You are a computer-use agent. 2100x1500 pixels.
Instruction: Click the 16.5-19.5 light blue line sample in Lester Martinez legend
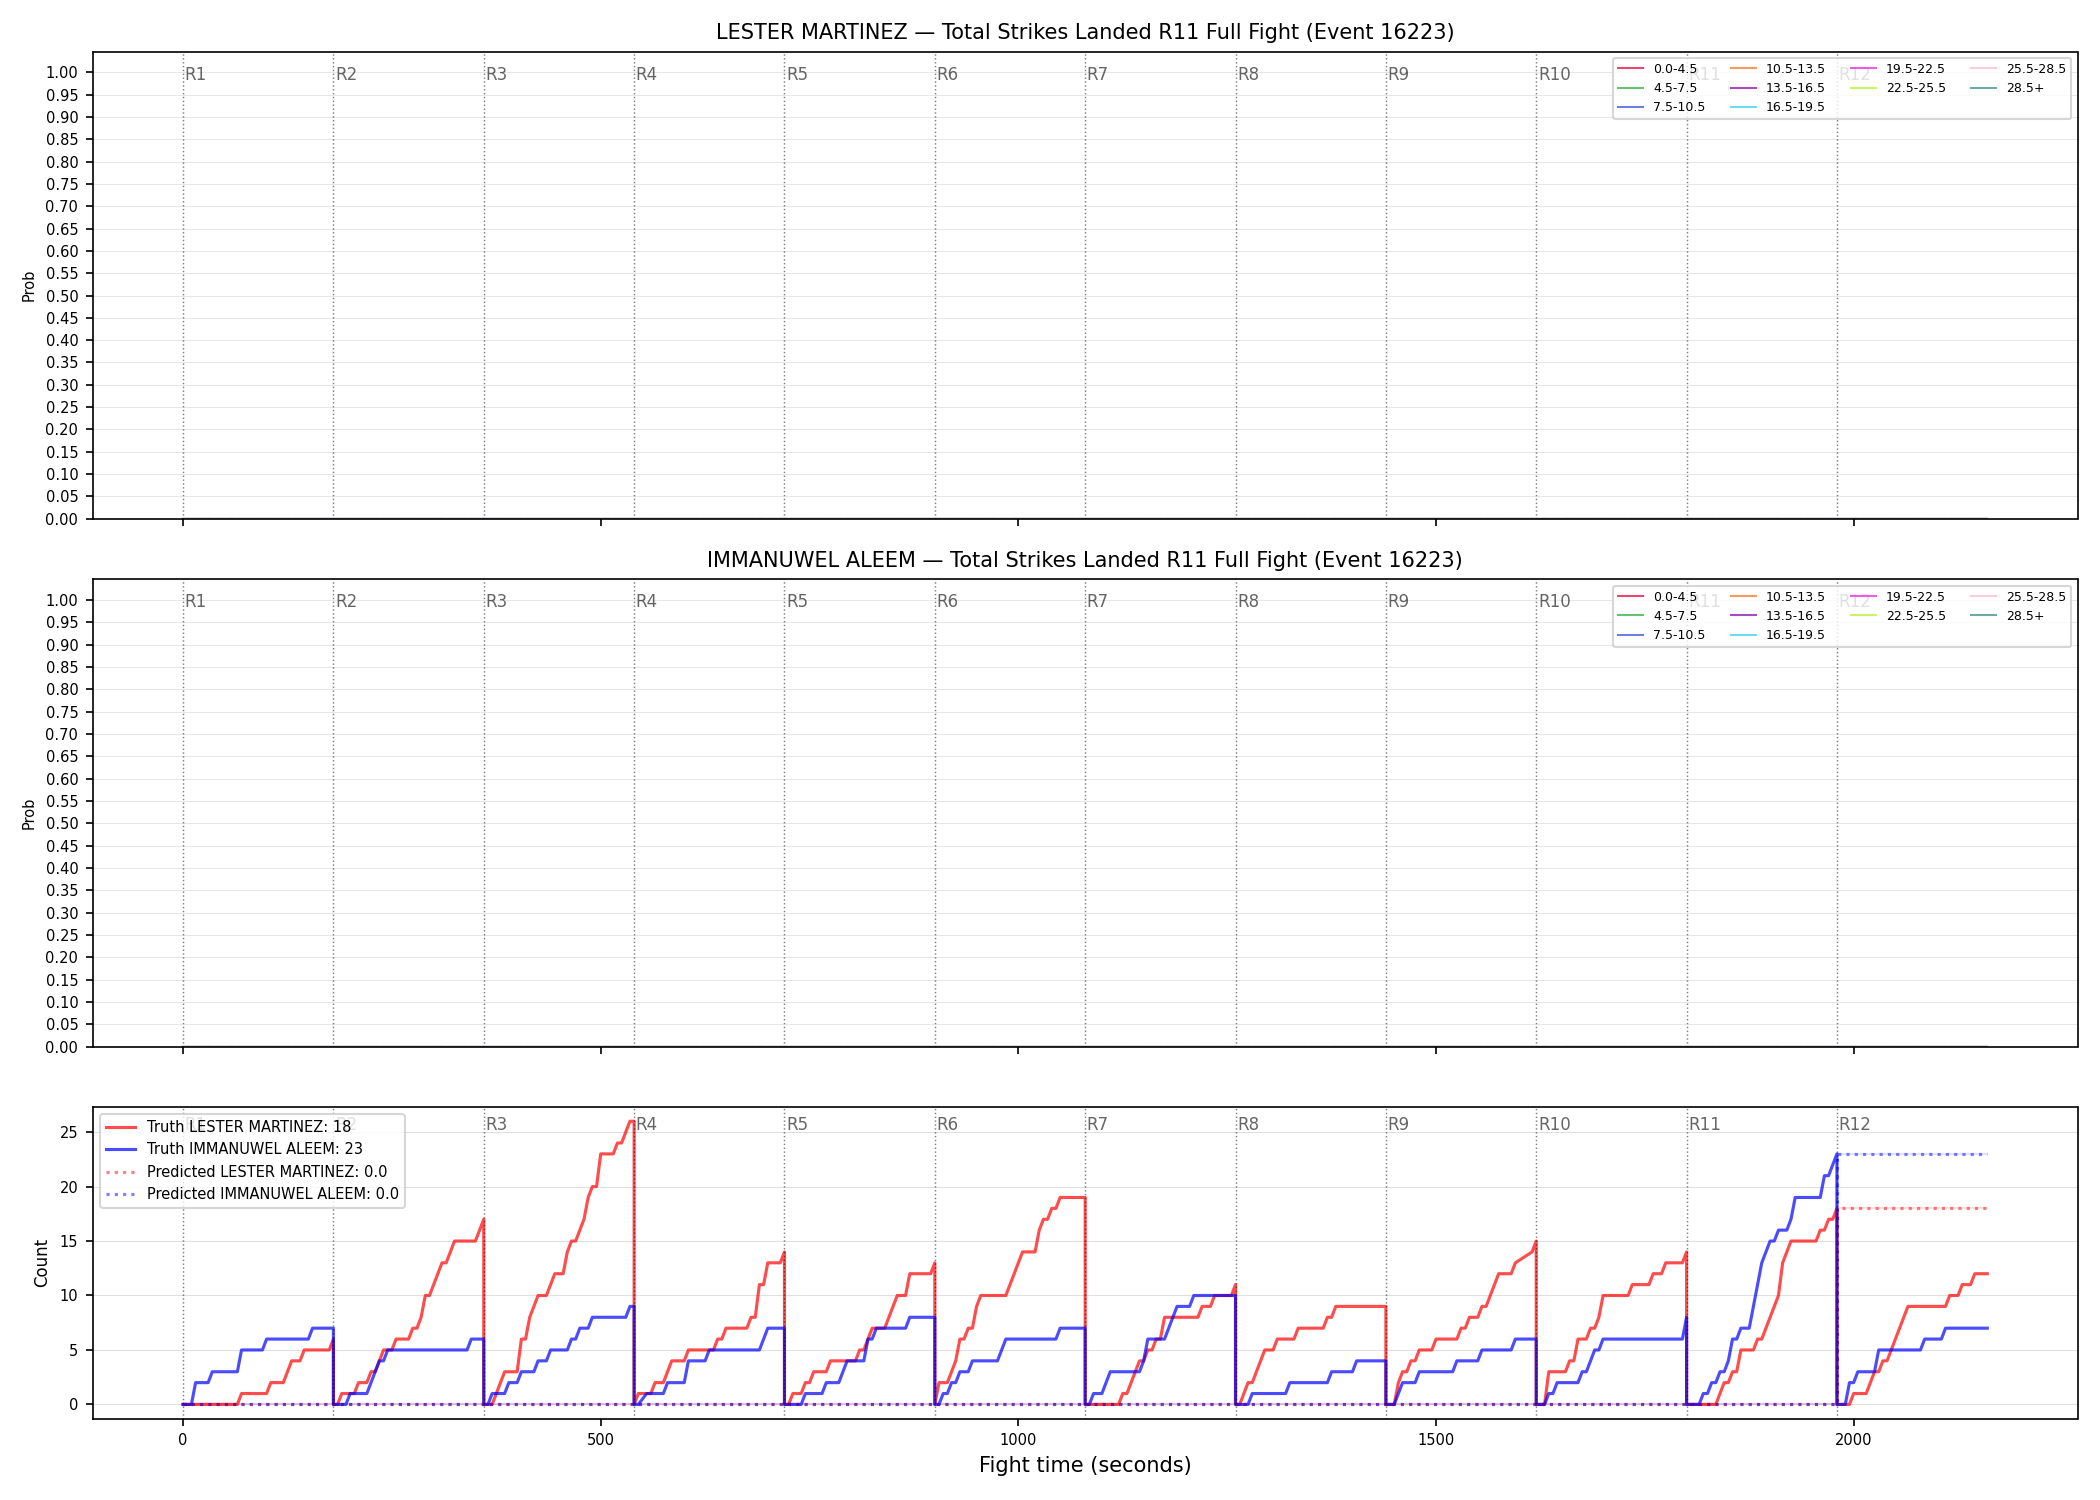click(x=1743, y=107)
